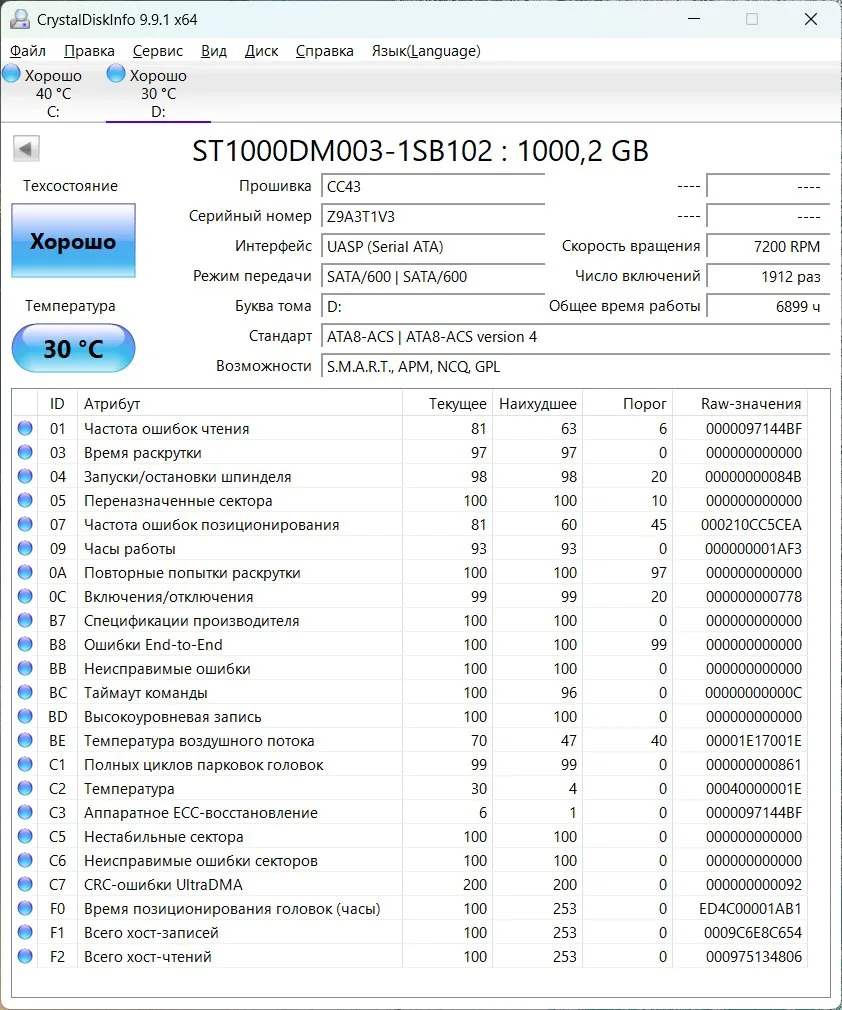The height and width of the screenshot is (1010, 842).
Task: Open the Правка menu
Action: [x=89, y=51]
